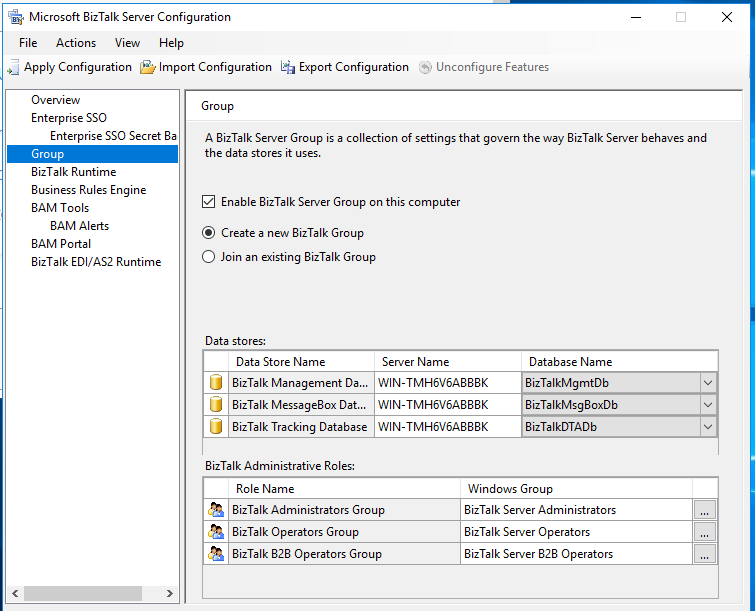The image size is (755, 611).
Task: Click the tree panel horizontal scrollbar thumb
Action: click(x=83, y=594)
